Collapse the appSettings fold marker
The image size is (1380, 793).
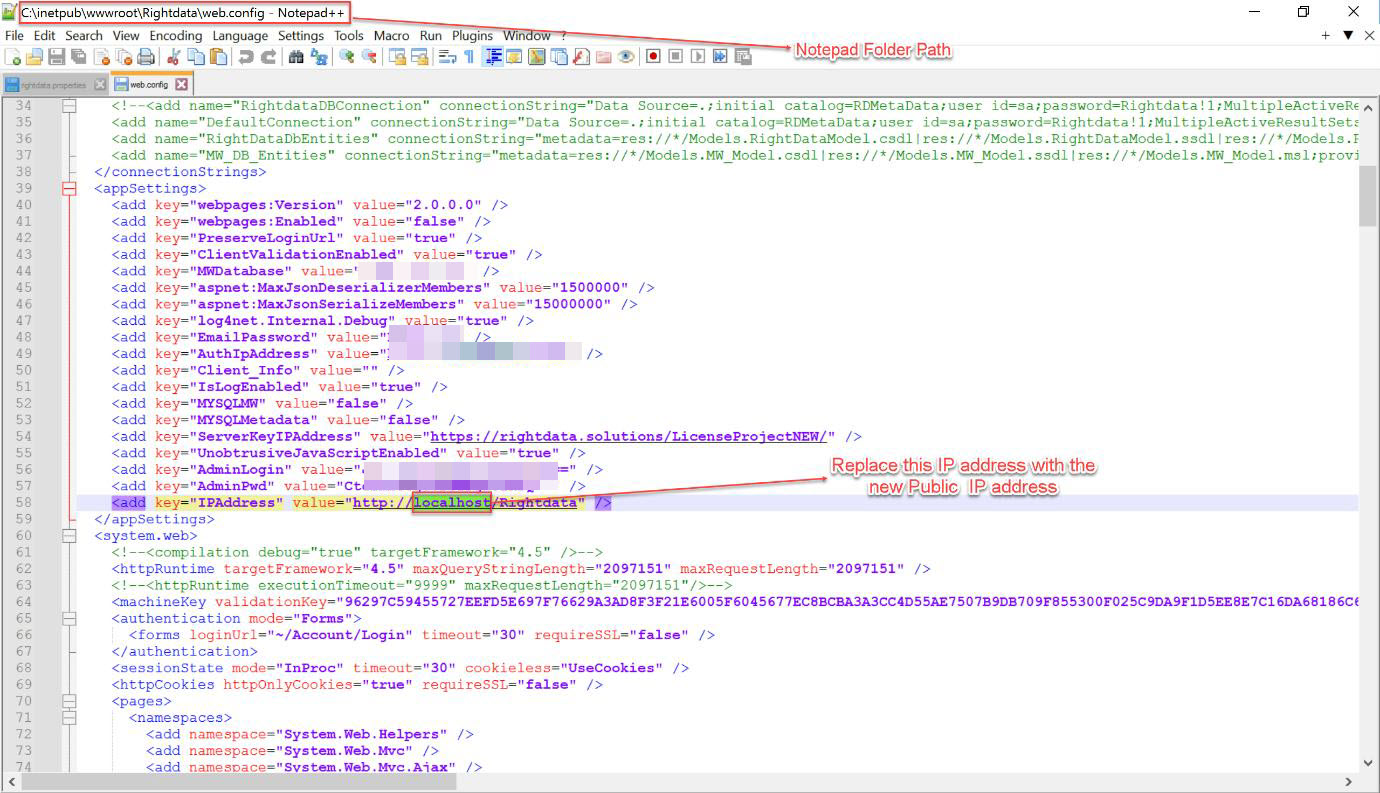coord(69,188)
